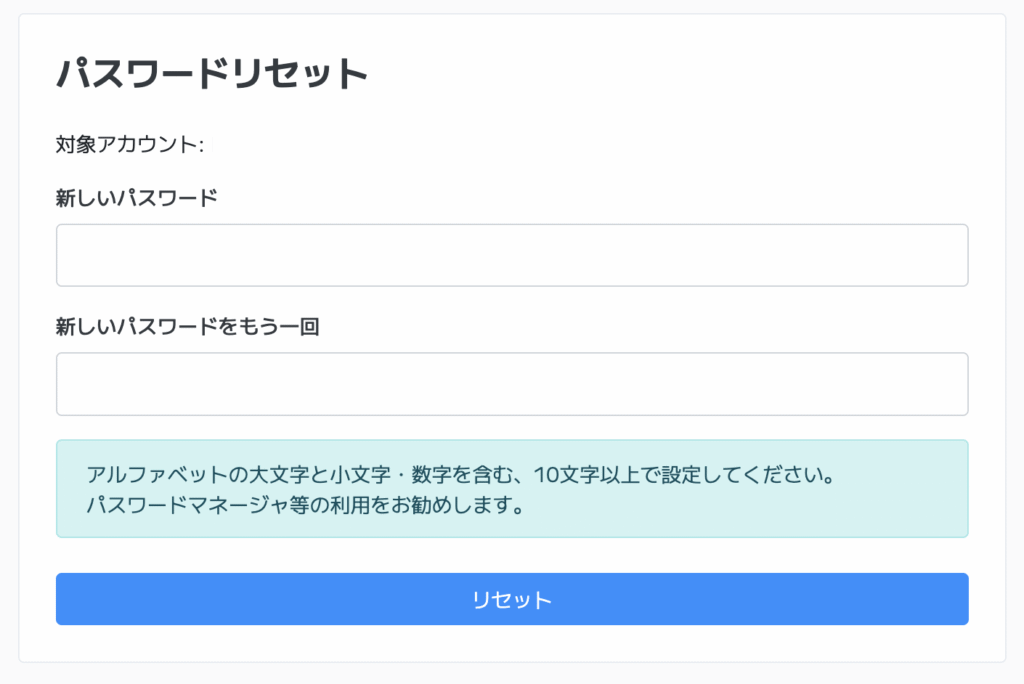Viewport: 1024px width, 684px height.
Task: Click the リセット text inside the blue button
Action: point(512,600)
